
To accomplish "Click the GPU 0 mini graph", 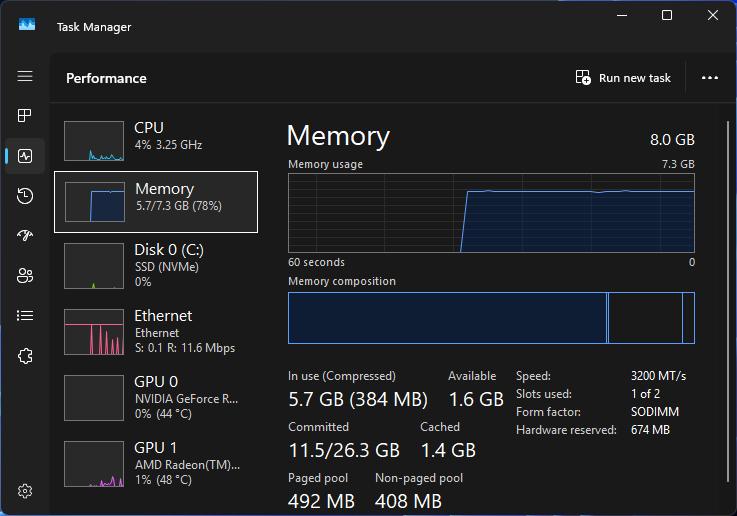I will click(94, 398).
